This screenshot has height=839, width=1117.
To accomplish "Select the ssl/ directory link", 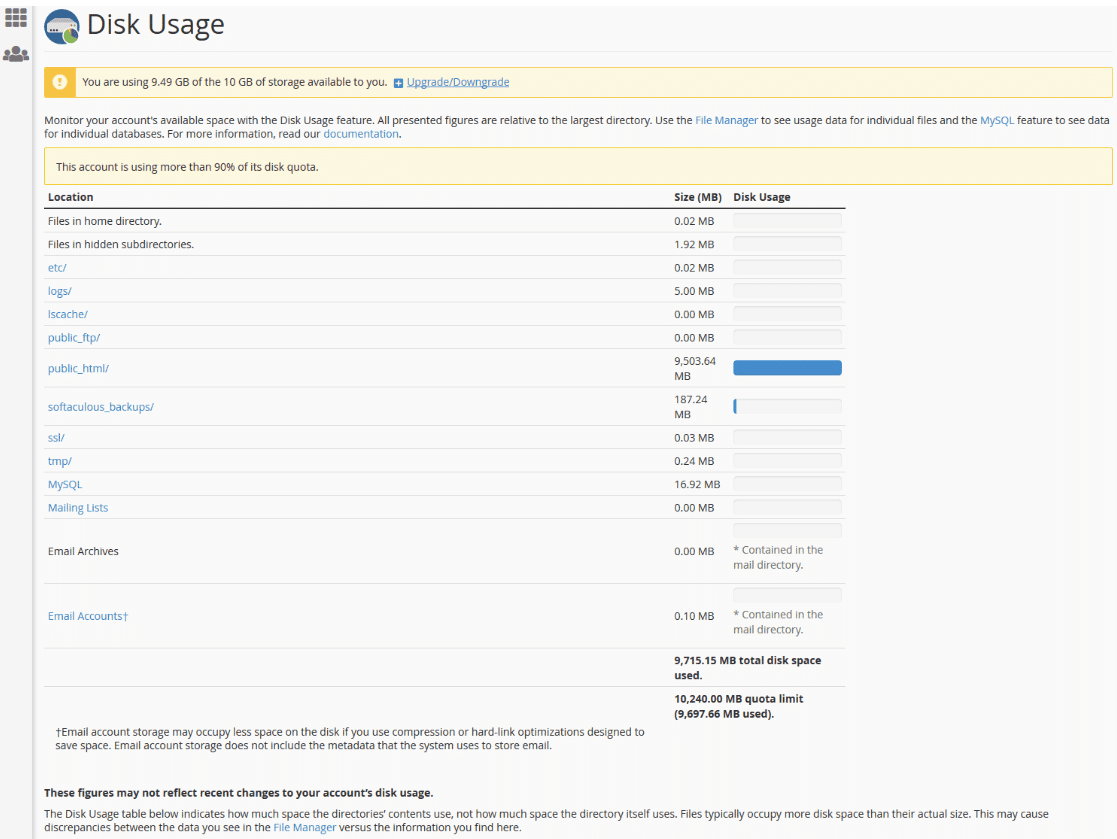I will click(x=56, y=438).
